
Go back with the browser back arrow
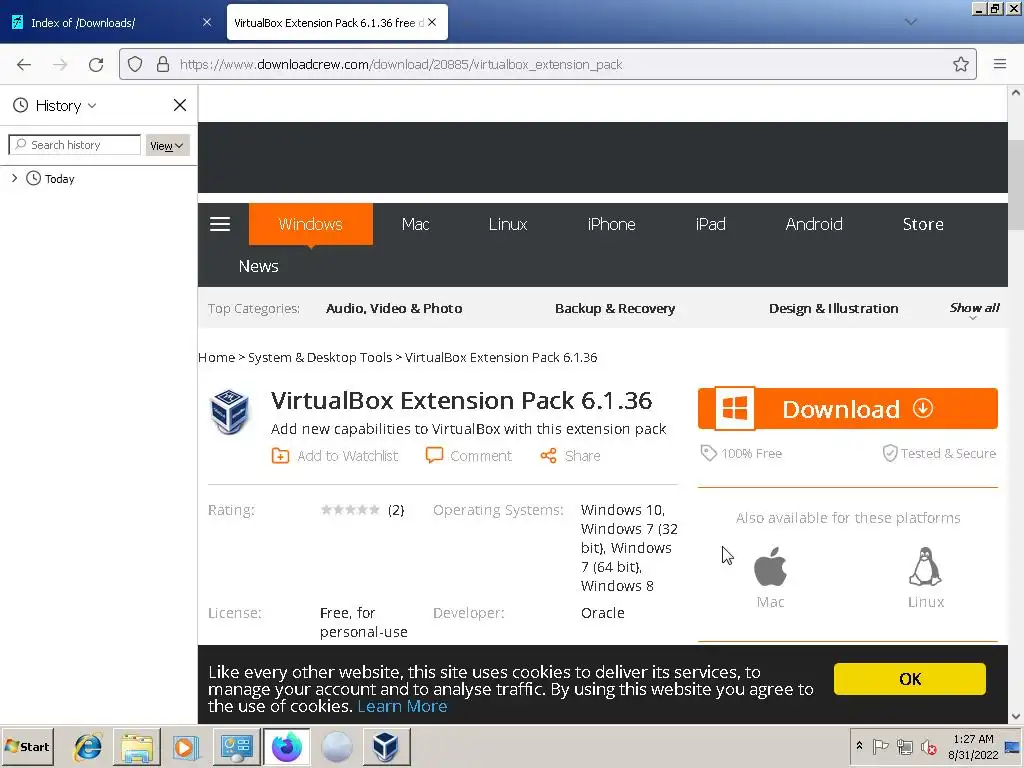click(x=24, y=64)
